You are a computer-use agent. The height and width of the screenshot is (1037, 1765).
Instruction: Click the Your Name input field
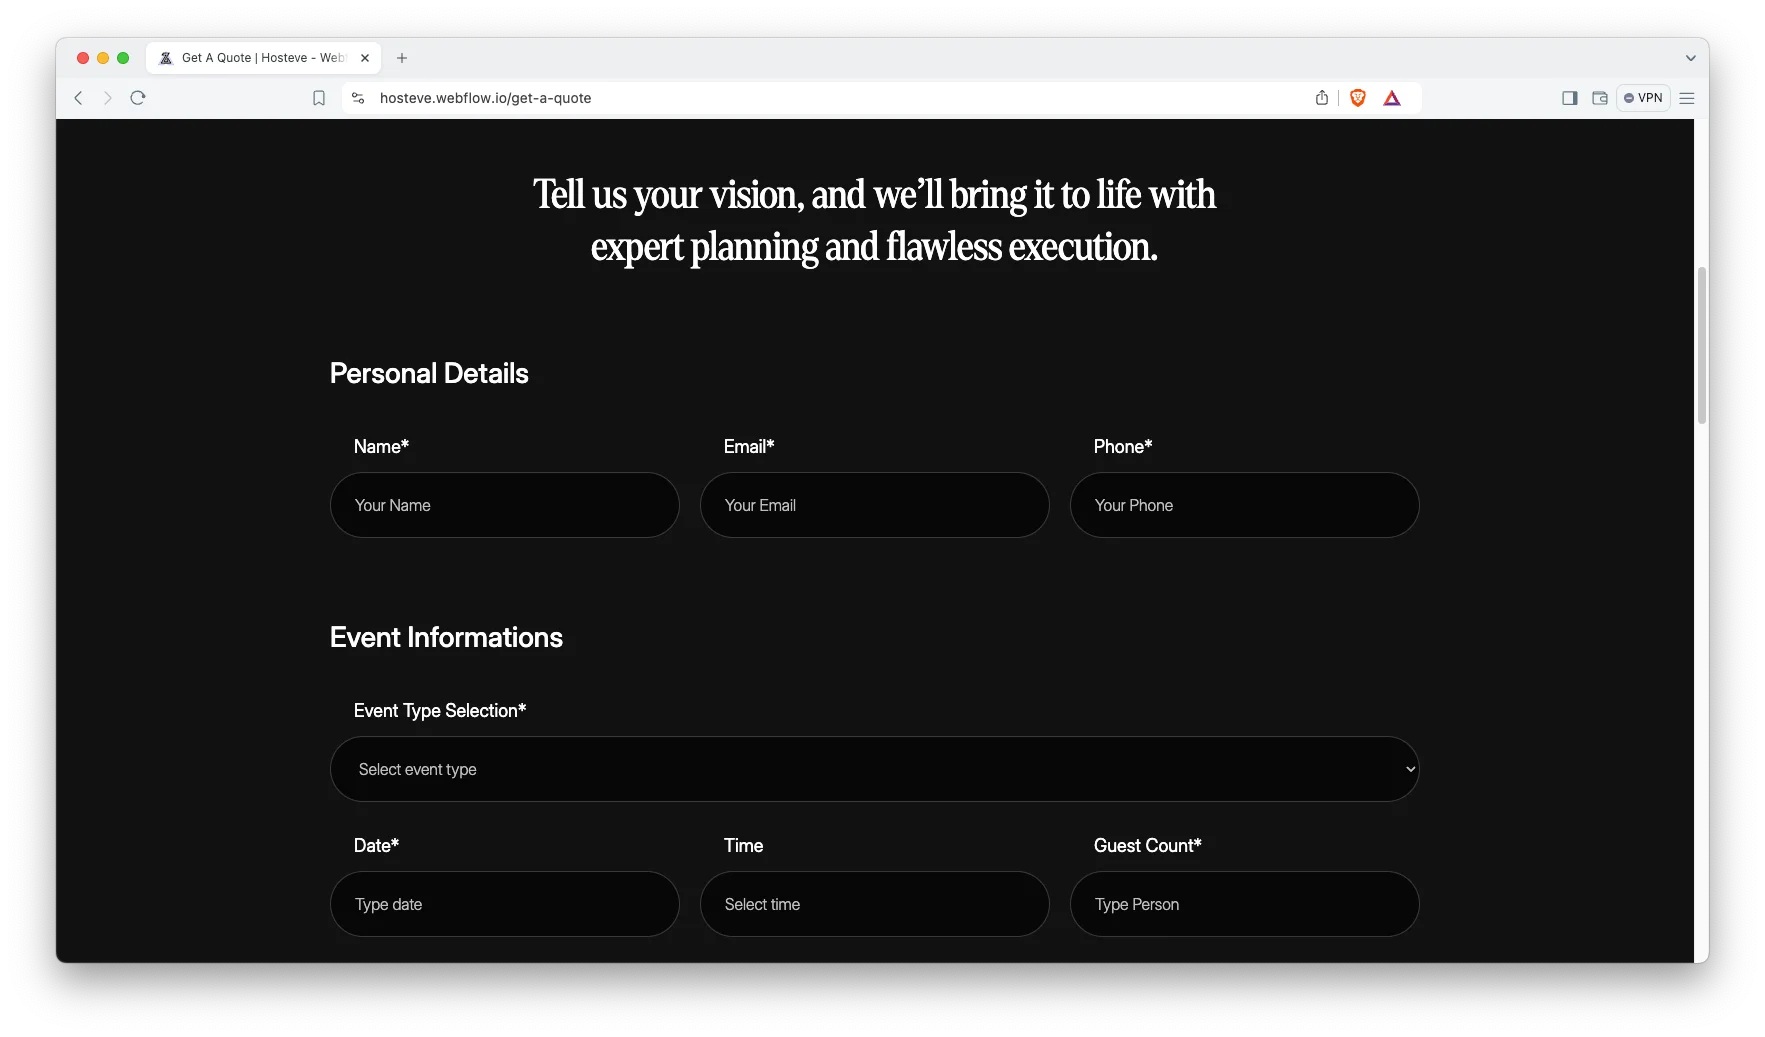[504, 505]
